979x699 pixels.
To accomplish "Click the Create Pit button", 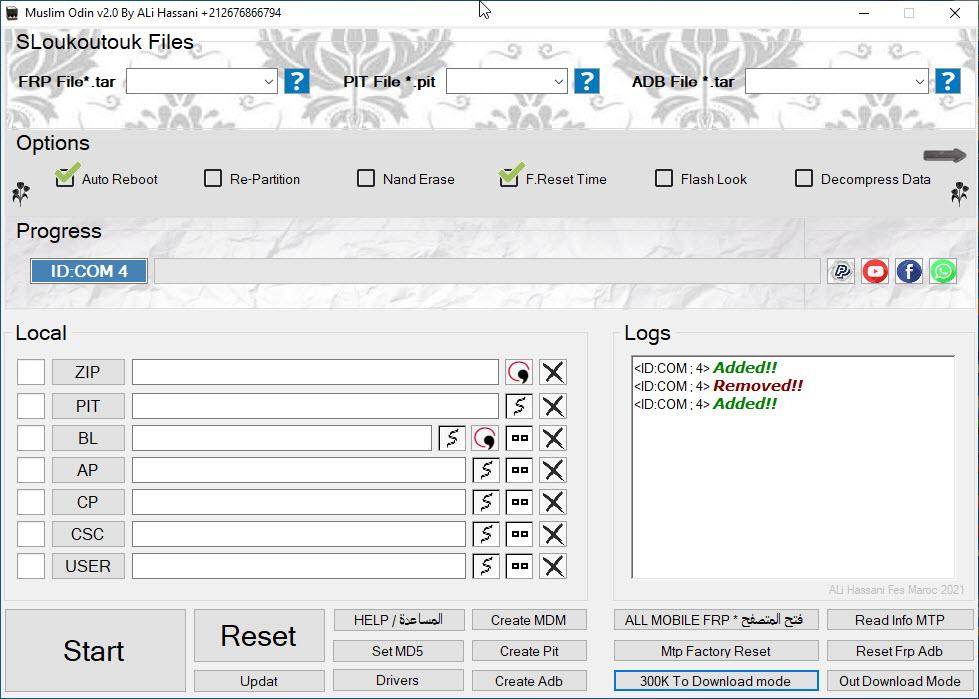I will point(529,651).
